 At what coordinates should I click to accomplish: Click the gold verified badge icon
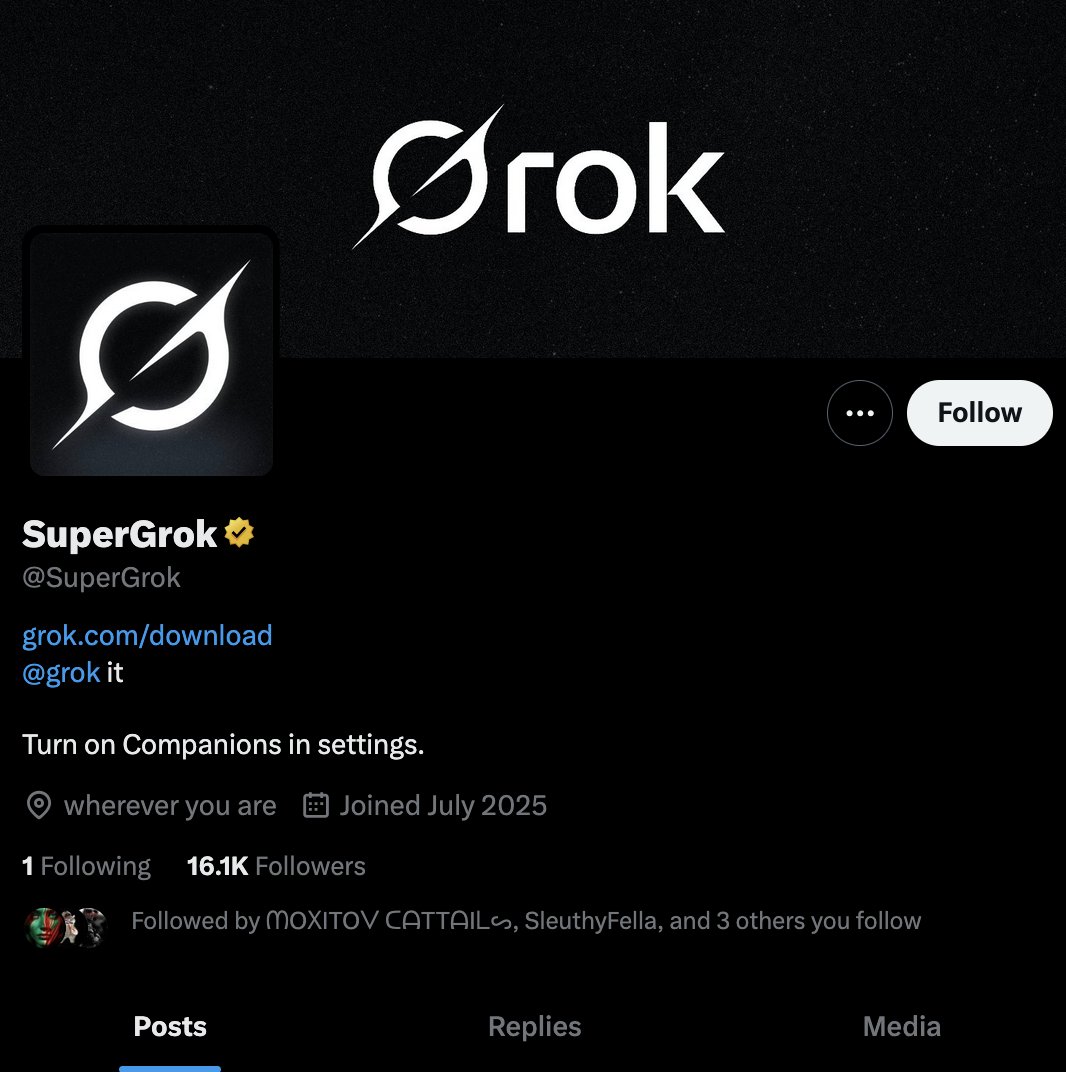(x=239, y=533)
